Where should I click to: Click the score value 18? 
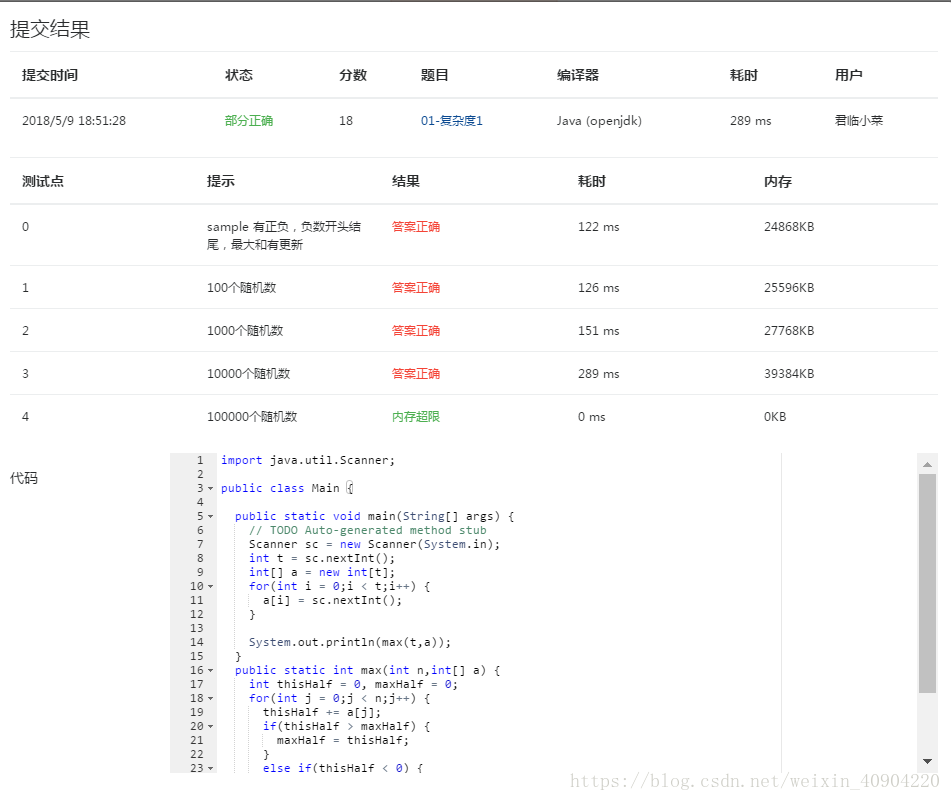point(346,121)
